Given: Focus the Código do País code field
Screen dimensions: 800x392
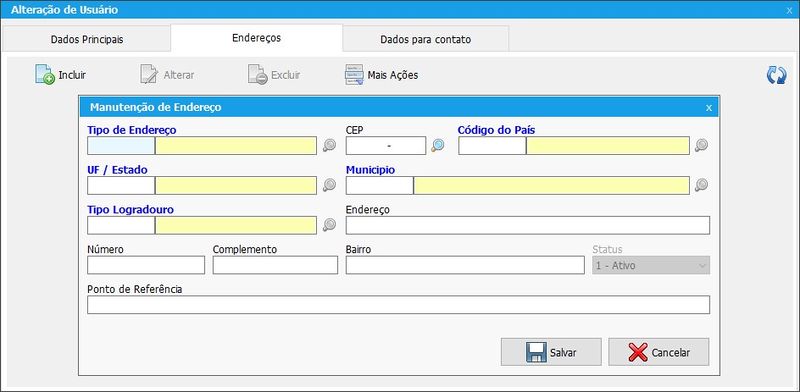Looking at the screenshot, I should point(492,145).
